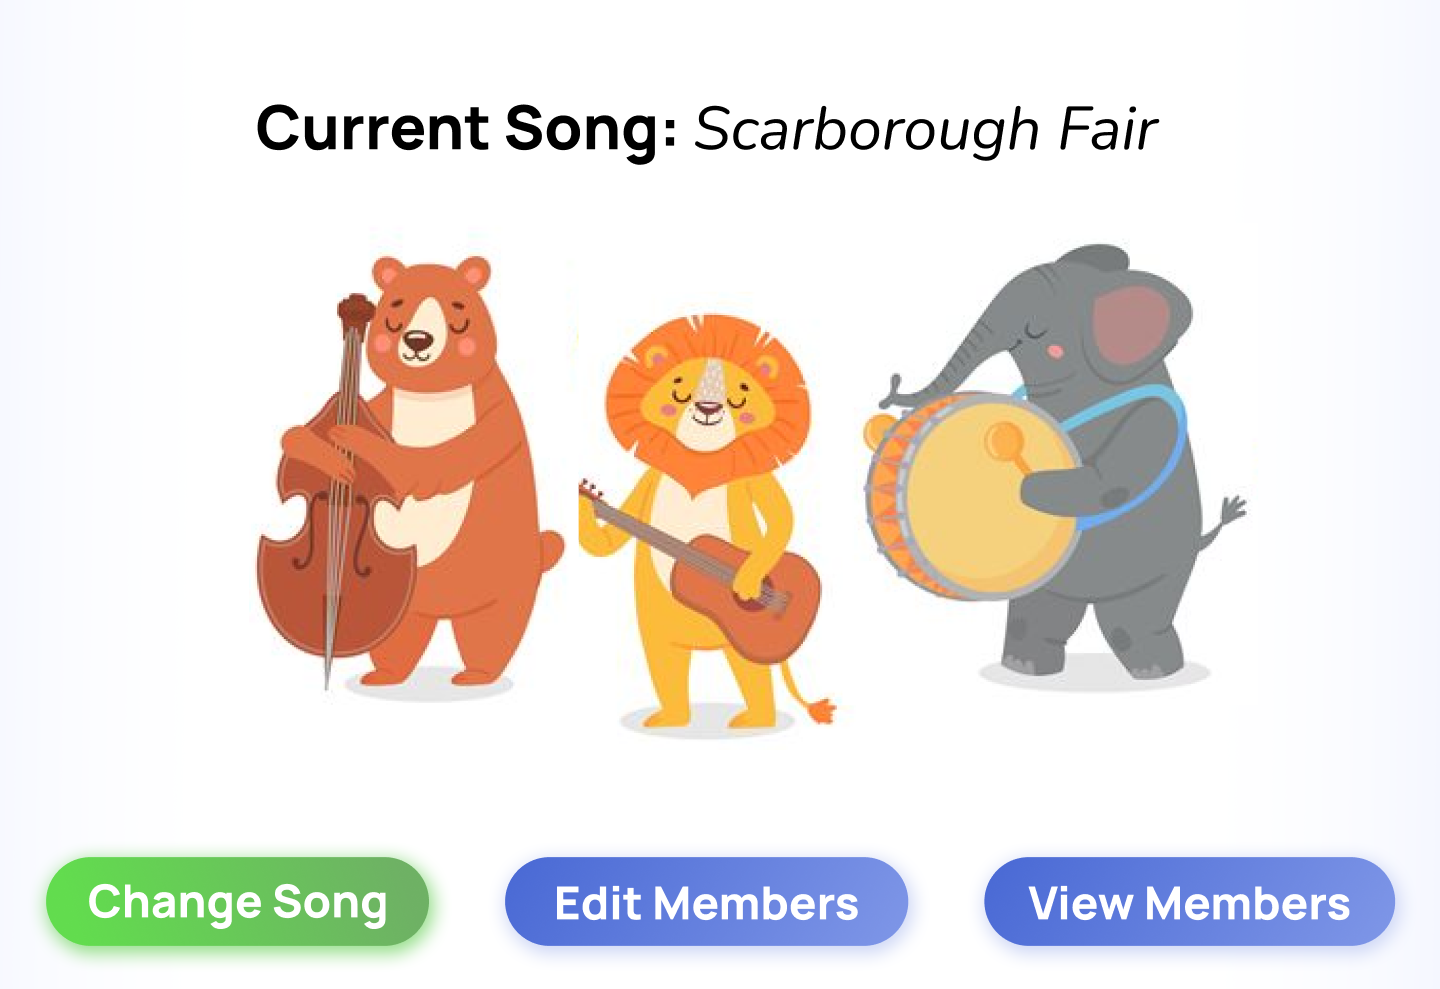Tap the drum mallet on the drum

pos(1005,442)
